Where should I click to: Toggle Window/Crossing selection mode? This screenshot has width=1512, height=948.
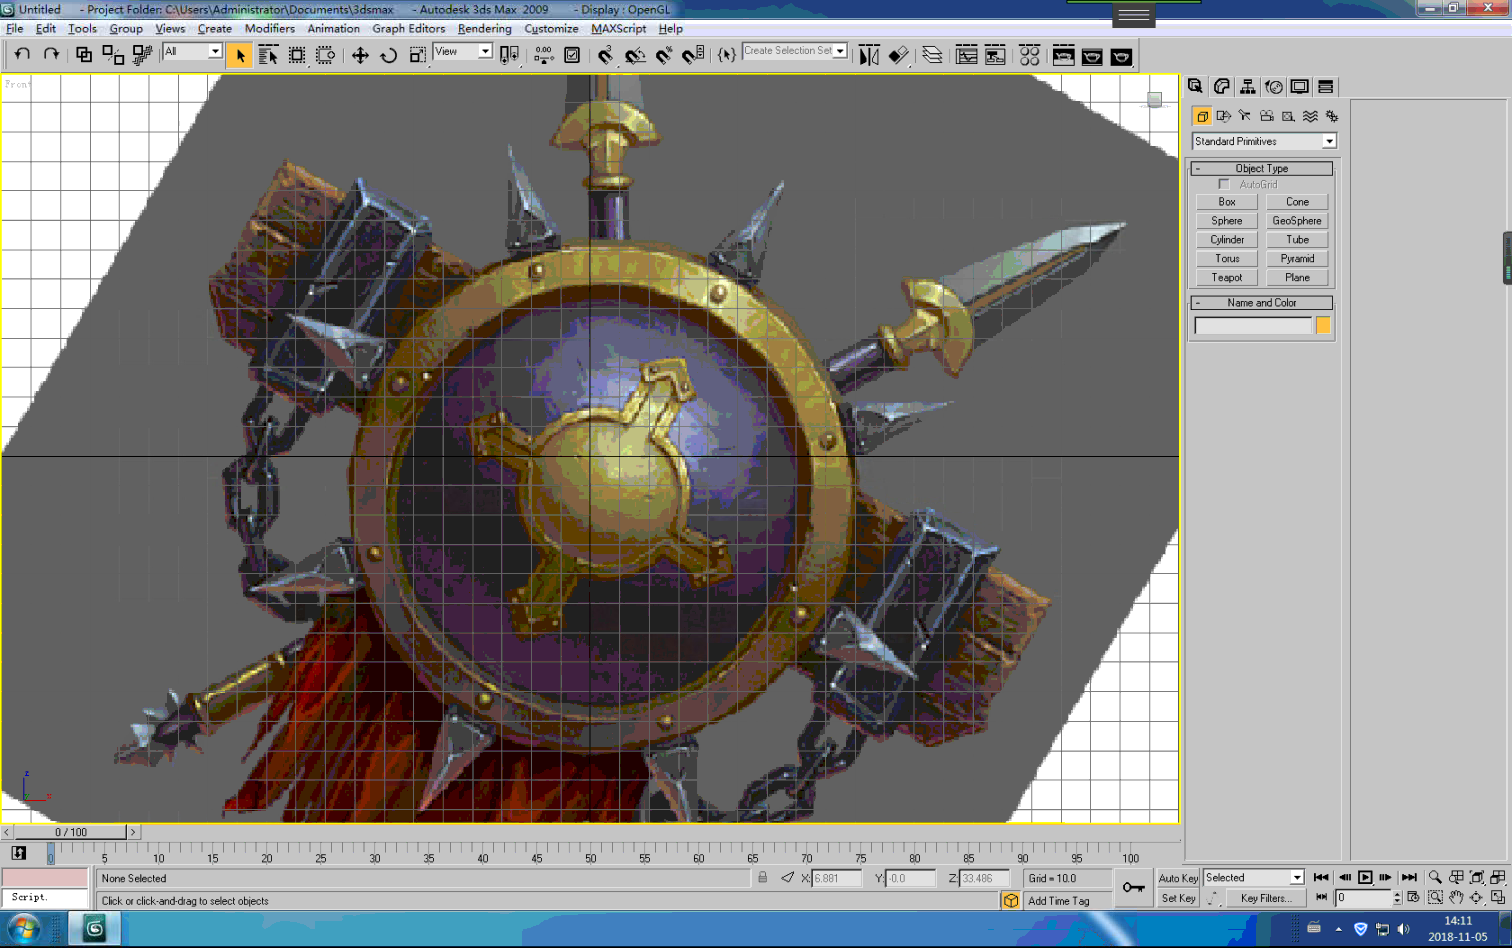326,55
